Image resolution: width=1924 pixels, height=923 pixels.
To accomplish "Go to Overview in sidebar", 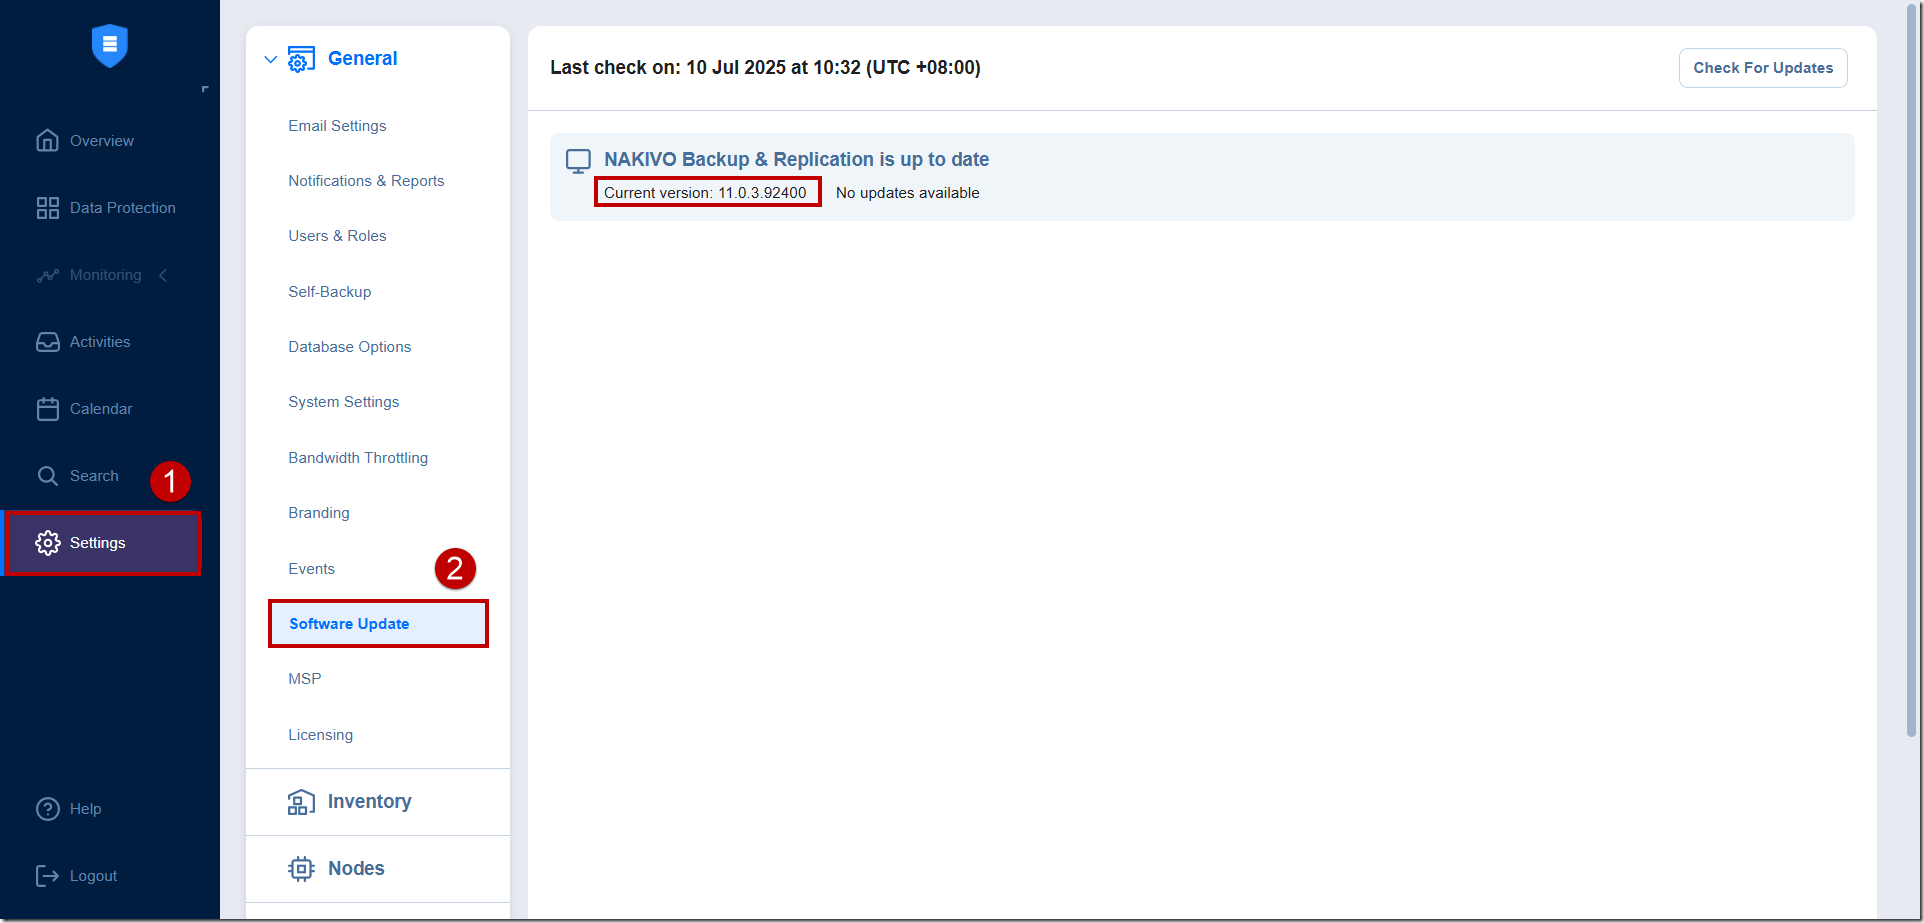I will (102, 141).
